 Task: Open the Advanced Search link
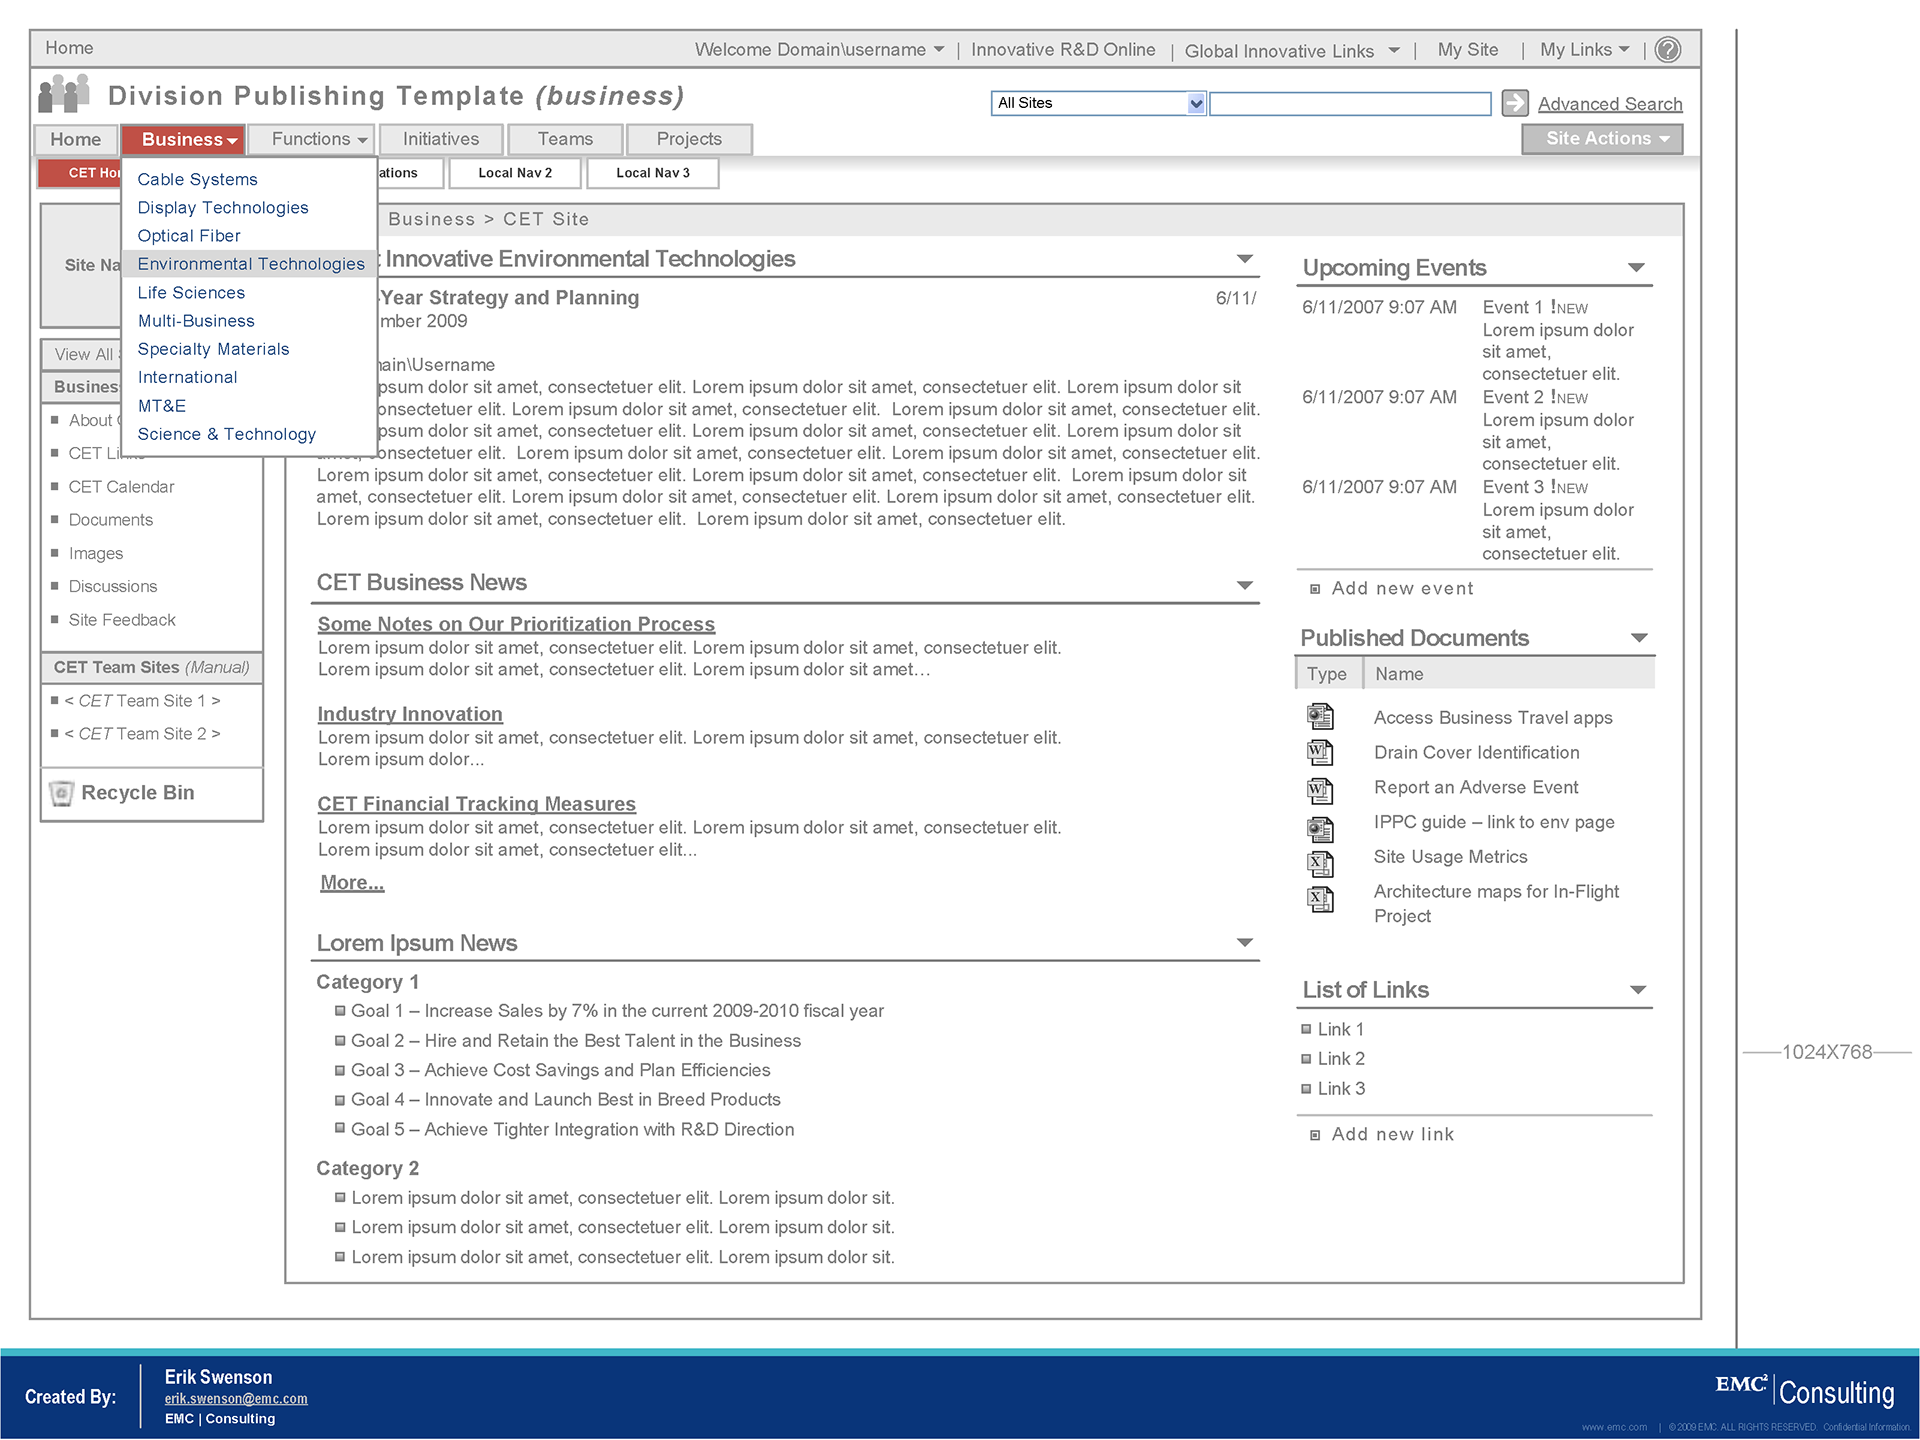1609,104
